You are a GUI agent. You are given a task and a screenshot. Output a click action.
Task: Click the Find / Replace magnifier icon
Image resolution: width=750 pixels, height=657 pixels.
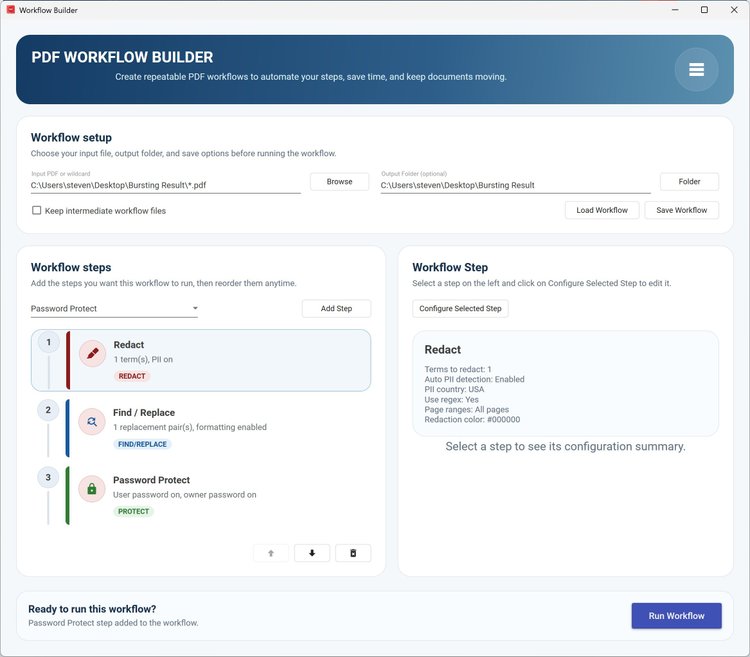tap(92, 421)
